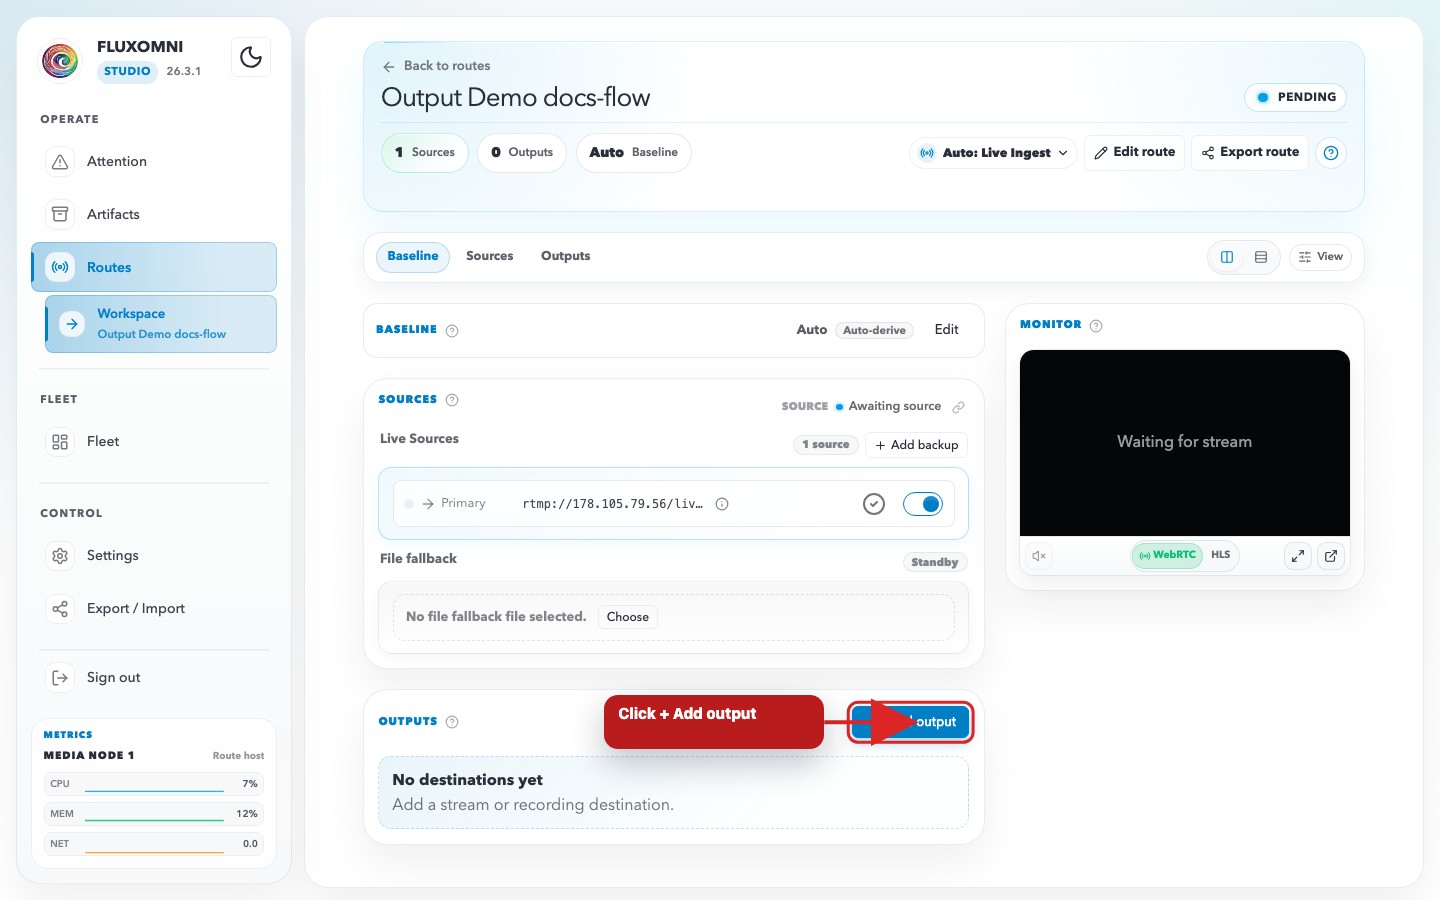Switch to the Outputs tab

click(566, 256)
